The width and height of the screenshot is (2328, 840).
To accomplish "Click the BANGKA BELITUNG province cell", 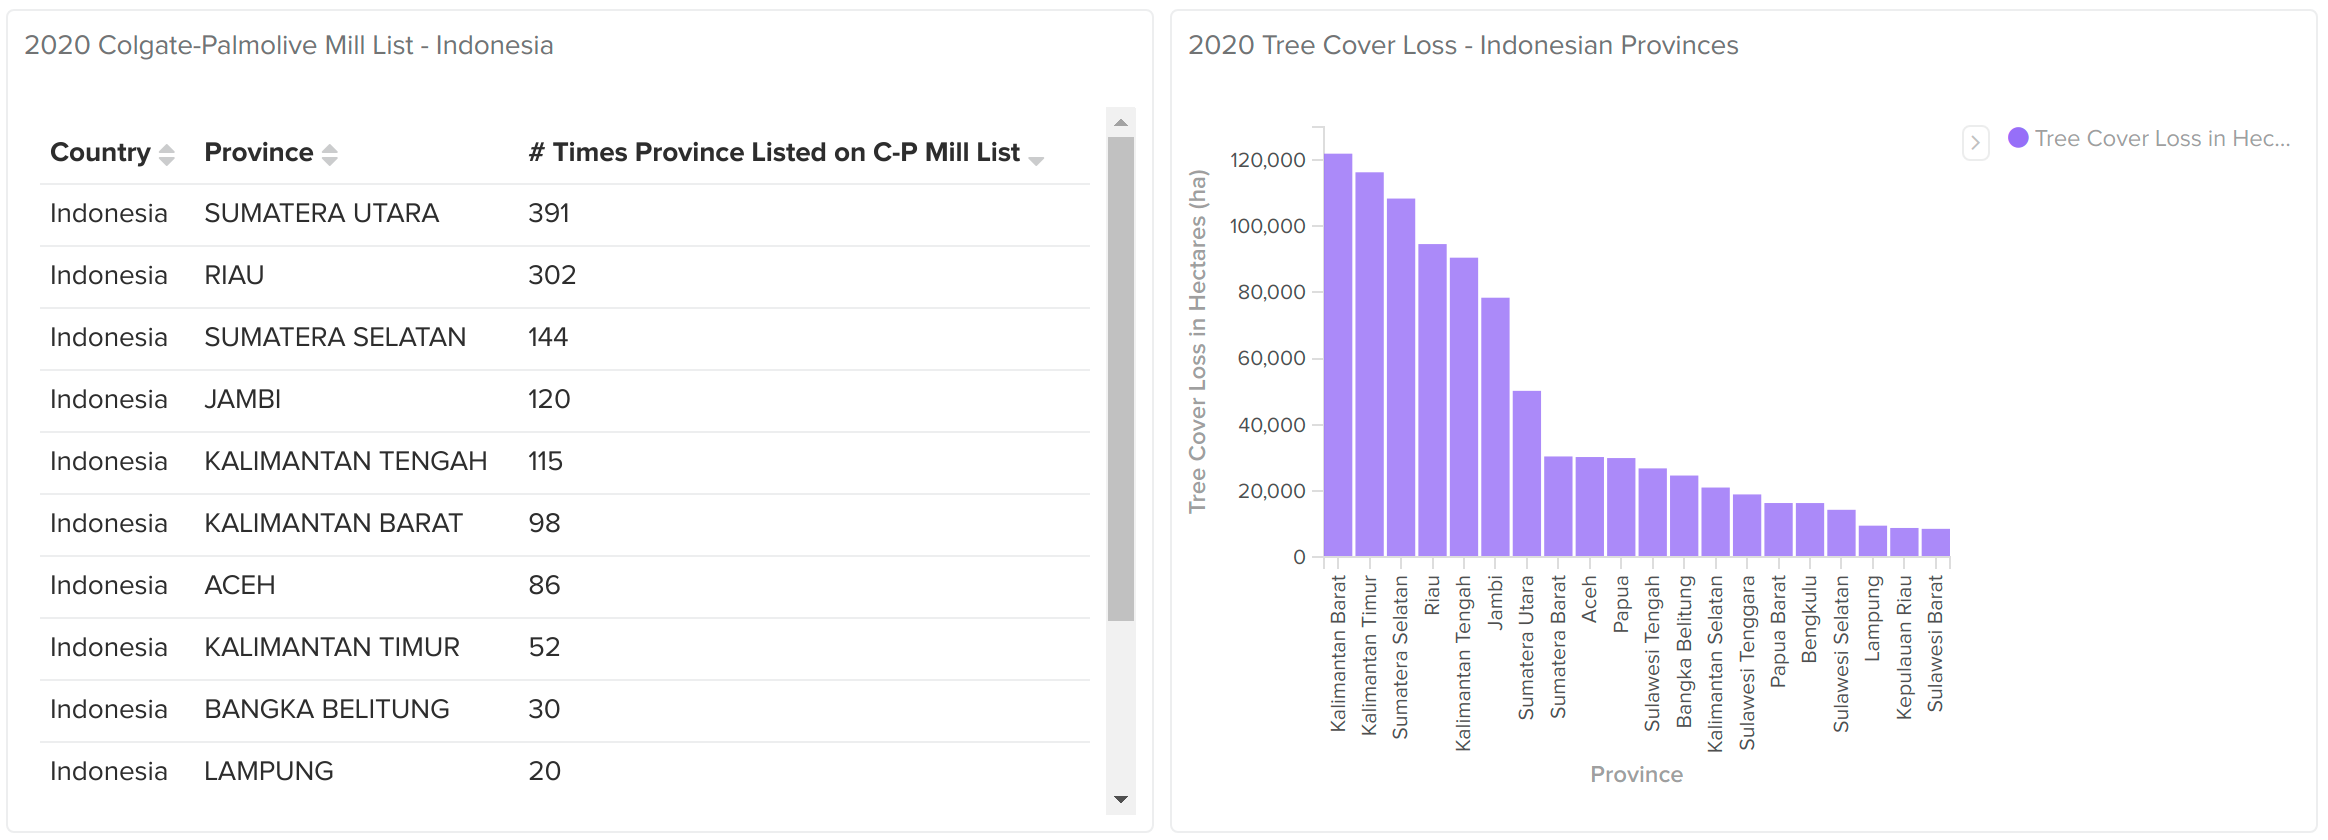I will pyautogui.click(x=326, y=709).
